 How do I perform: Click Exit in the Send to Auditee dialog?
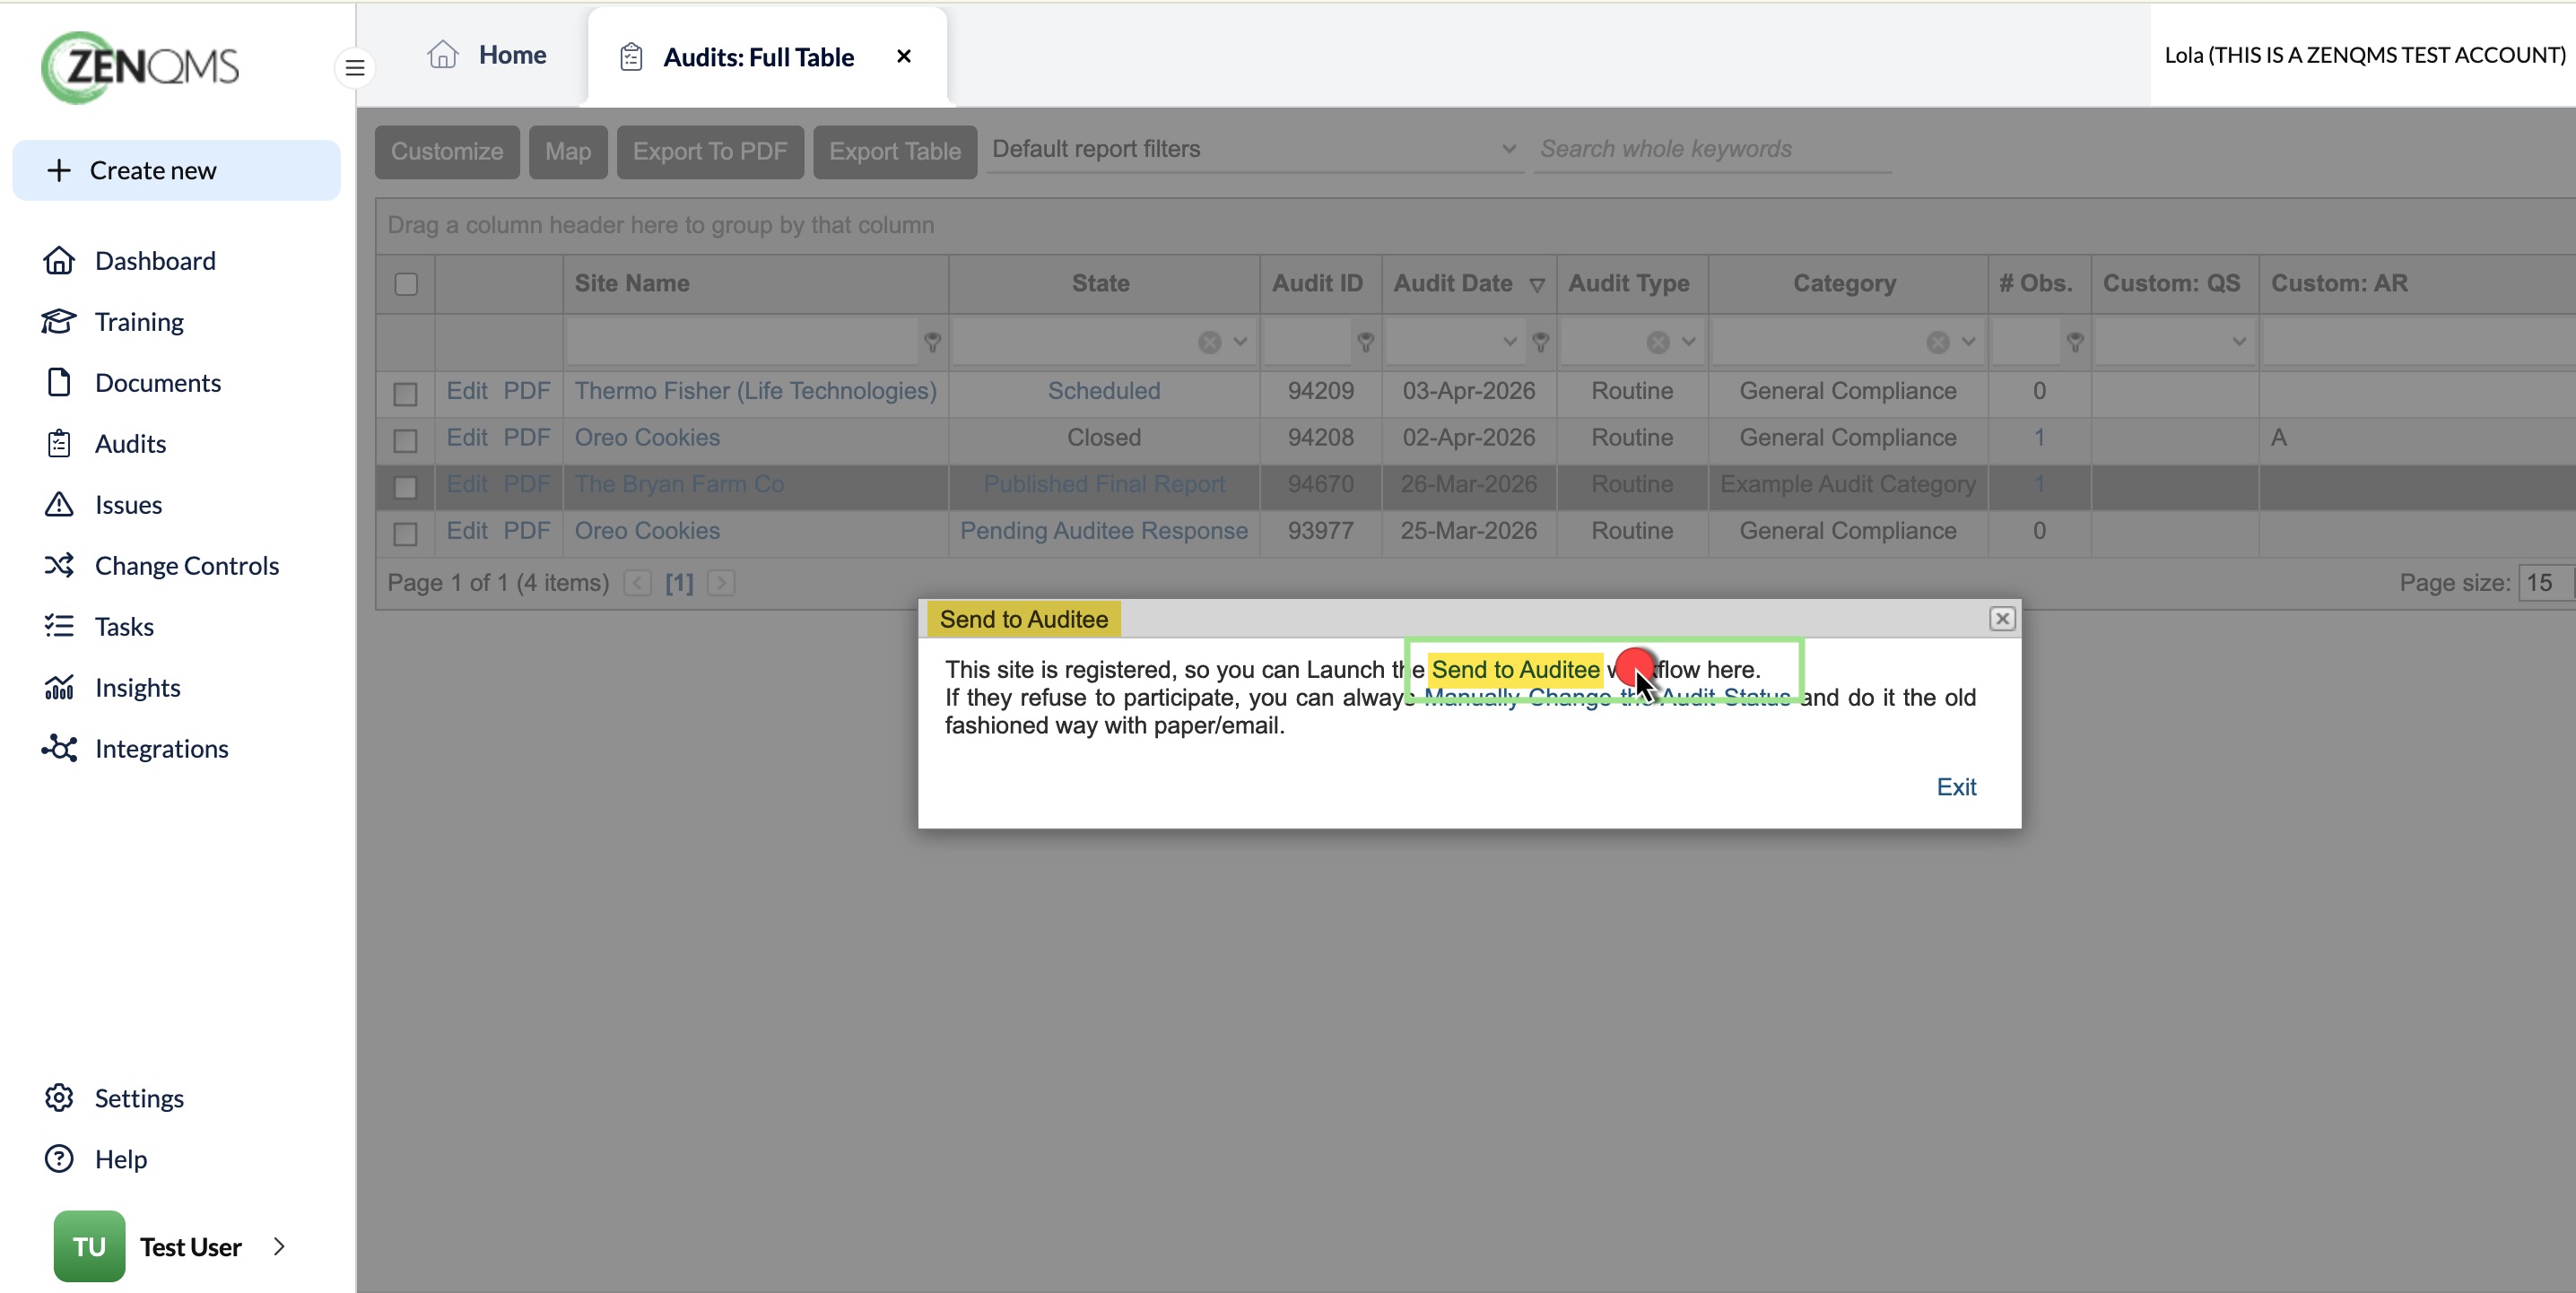point(1956,787)
